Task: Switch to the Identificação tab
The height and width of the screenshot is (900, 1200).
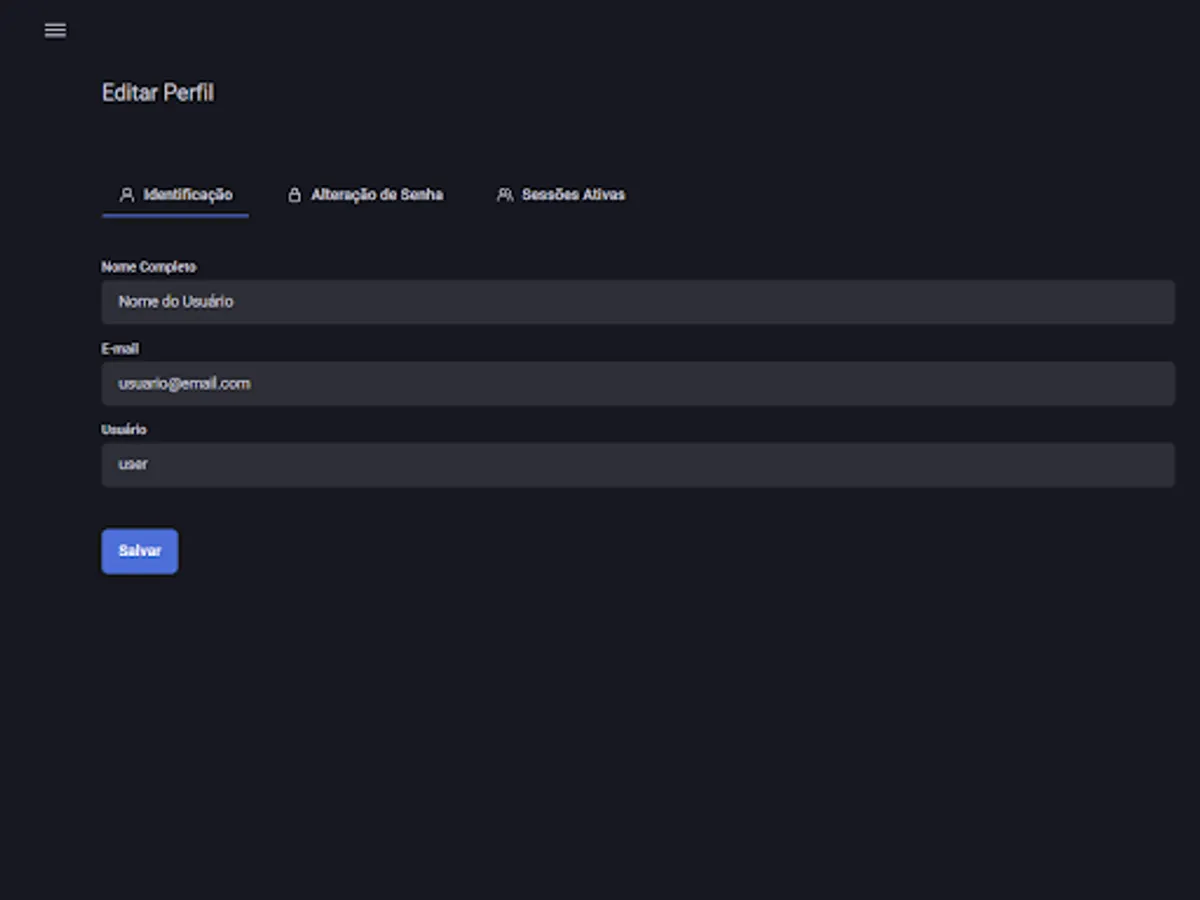Action: [175, 195]
